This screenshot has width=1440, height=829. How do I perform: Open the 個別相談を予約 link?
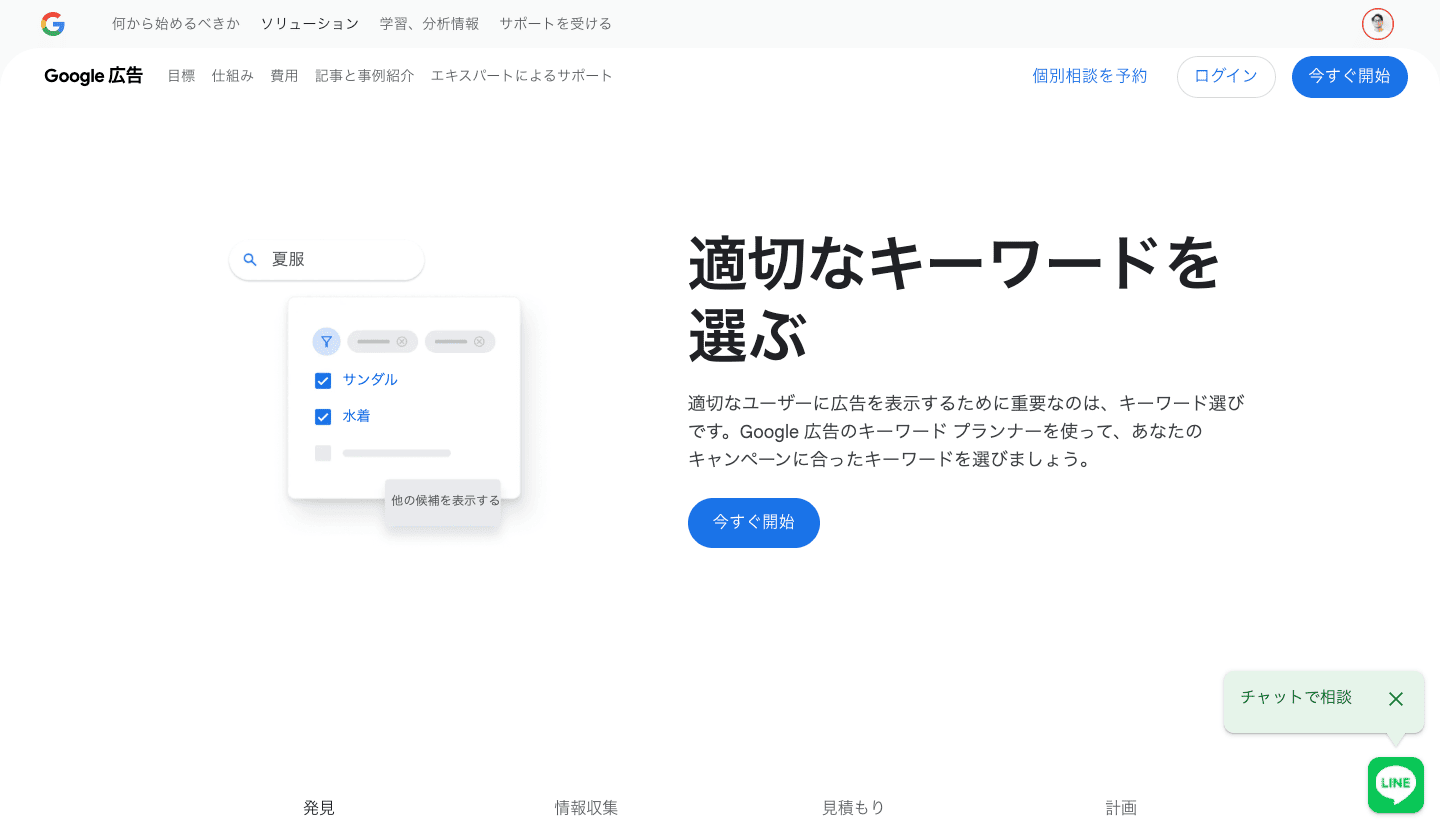pyautogui.click(x=1089, y=76)
